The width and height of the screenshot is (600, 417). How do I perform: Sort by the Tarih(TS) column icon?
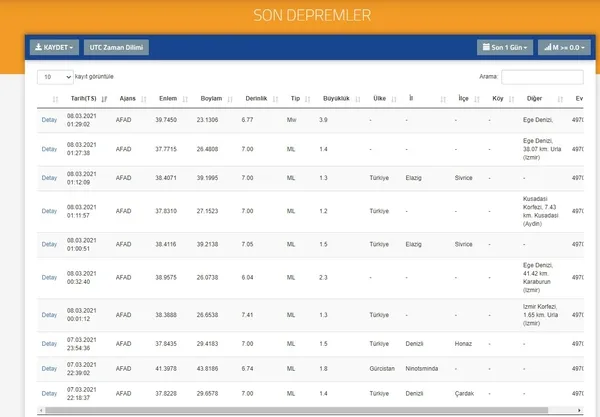pos(104,99)
